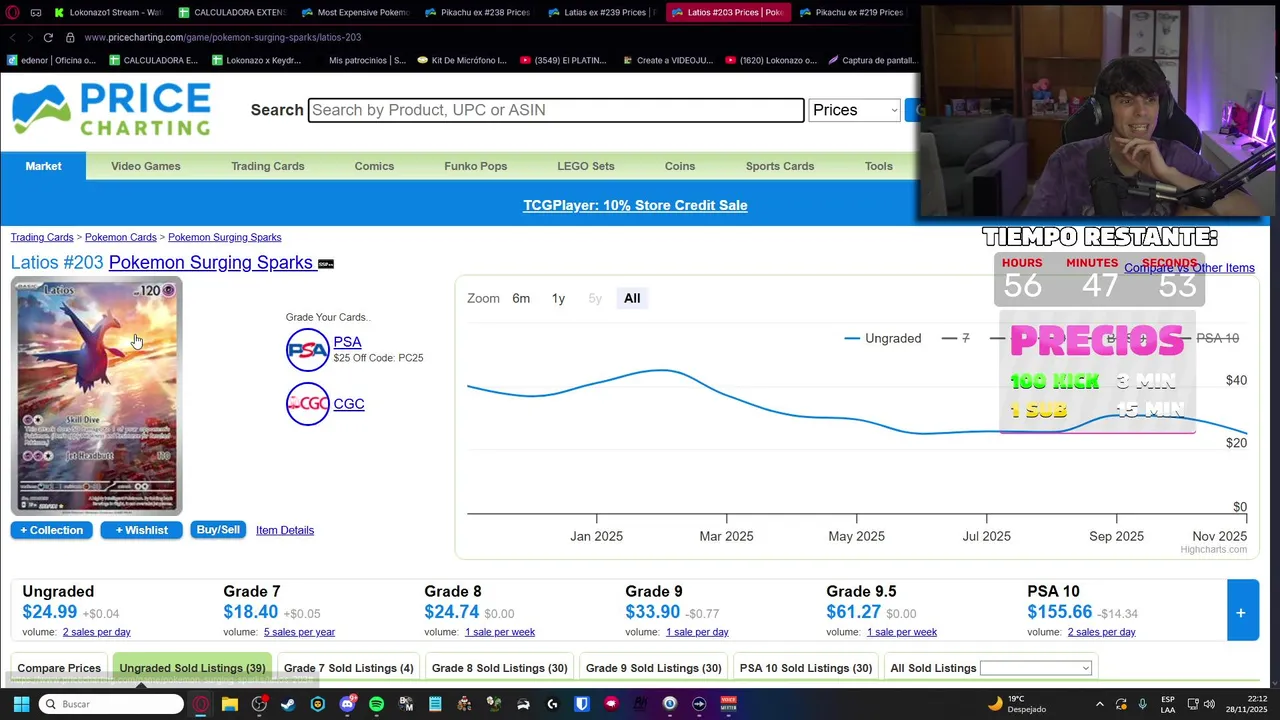Switch to Grade 7 Sold Listings tab
This screenshot has height=720, width=1280.
[x=349, y=668]
